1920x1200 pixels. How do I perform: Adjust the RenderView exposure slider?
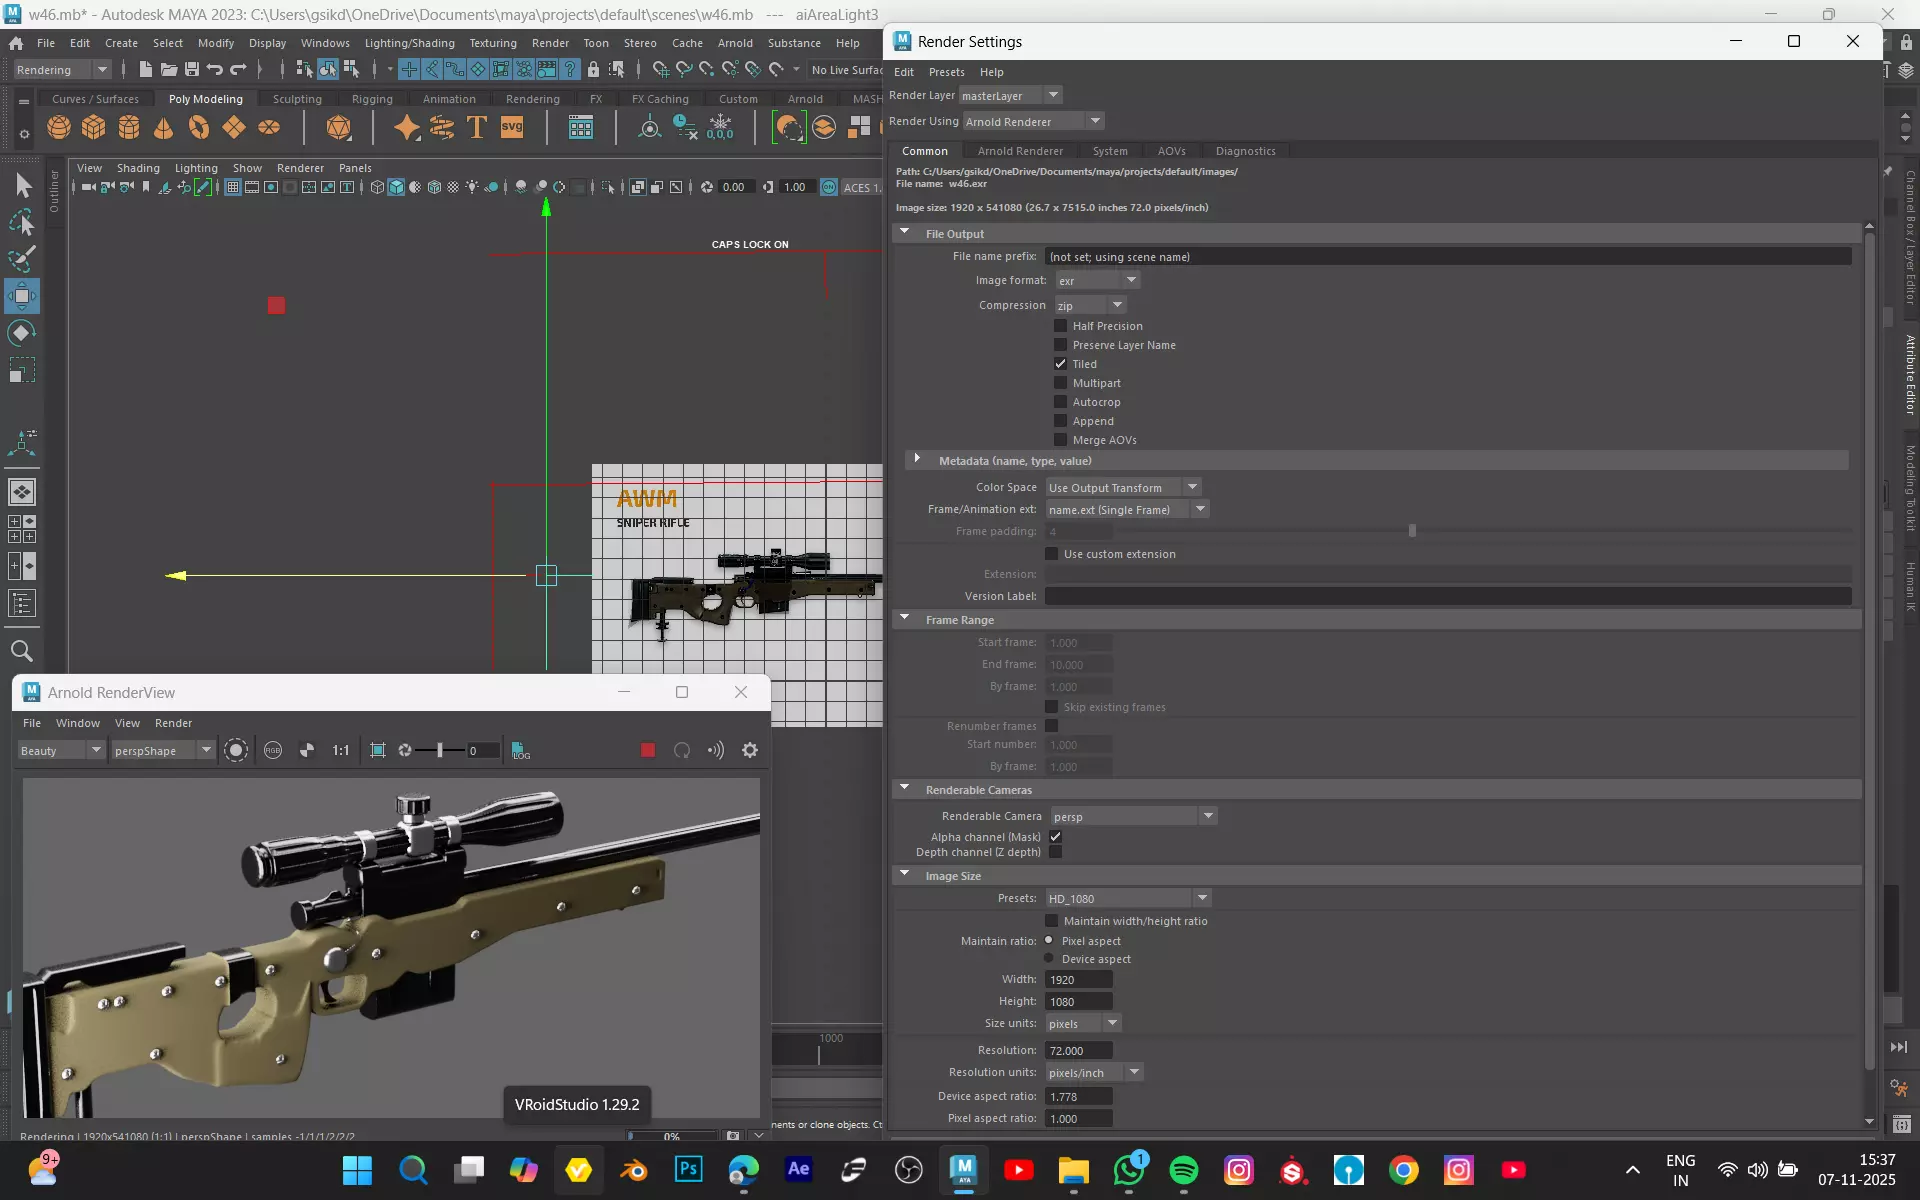439,750
